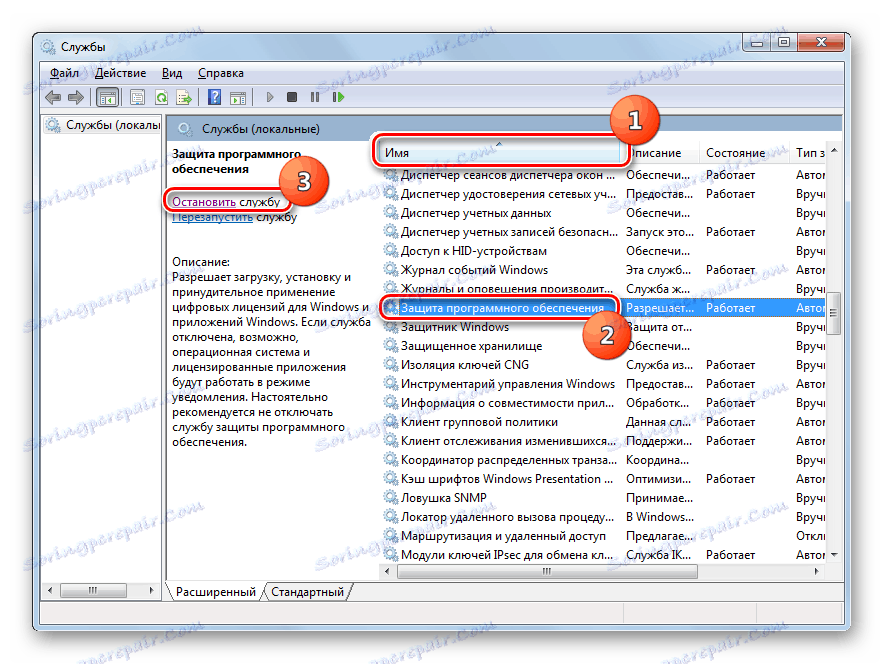Click the Forward arrow toolbar icon

click(x=76, y=98)
